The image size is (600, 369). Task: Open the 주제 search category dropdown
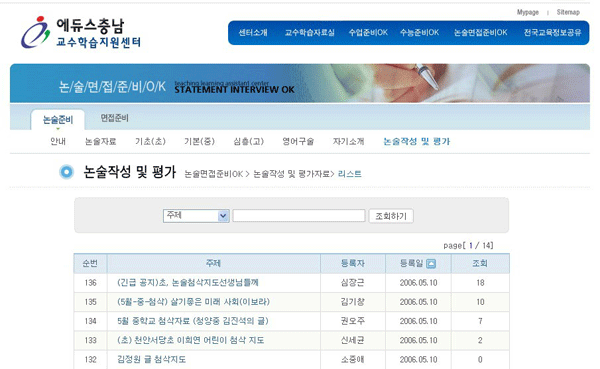pos(196,216)
